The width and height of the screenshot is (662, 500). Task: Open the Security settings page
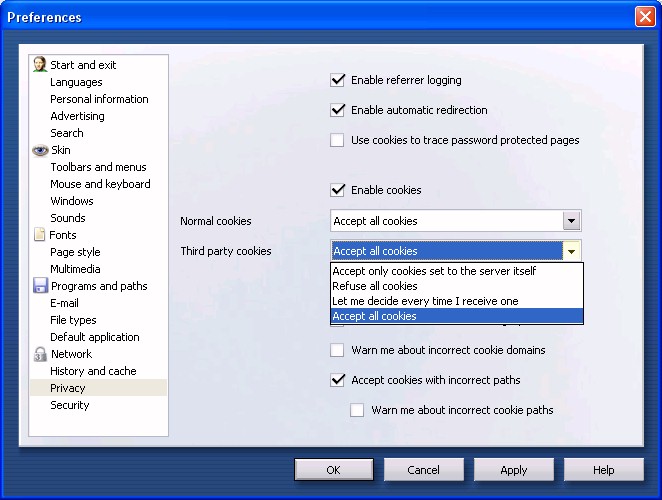(70, 405)
